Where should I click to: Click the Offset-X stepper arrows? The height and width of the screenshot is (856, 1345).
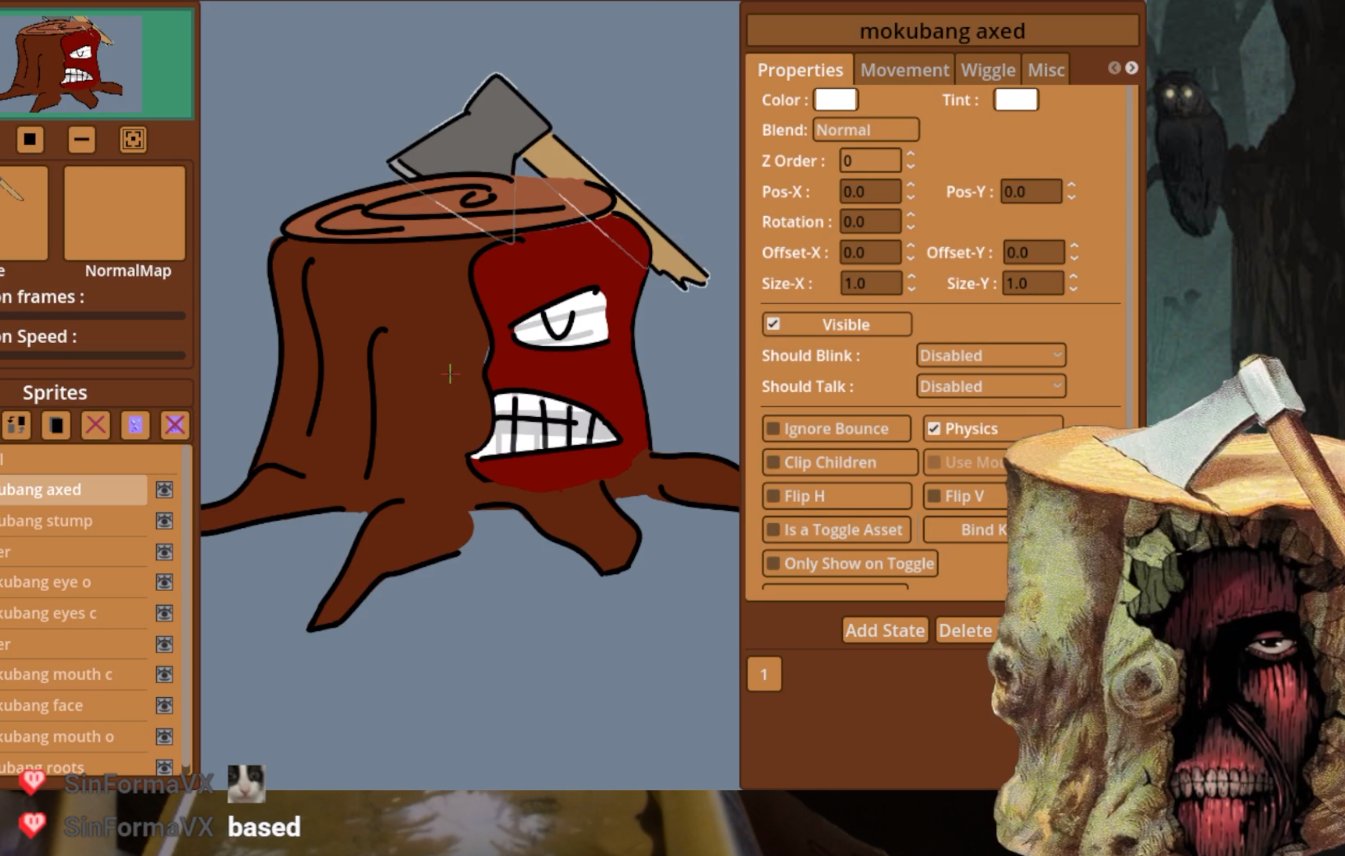pos(911,253)
